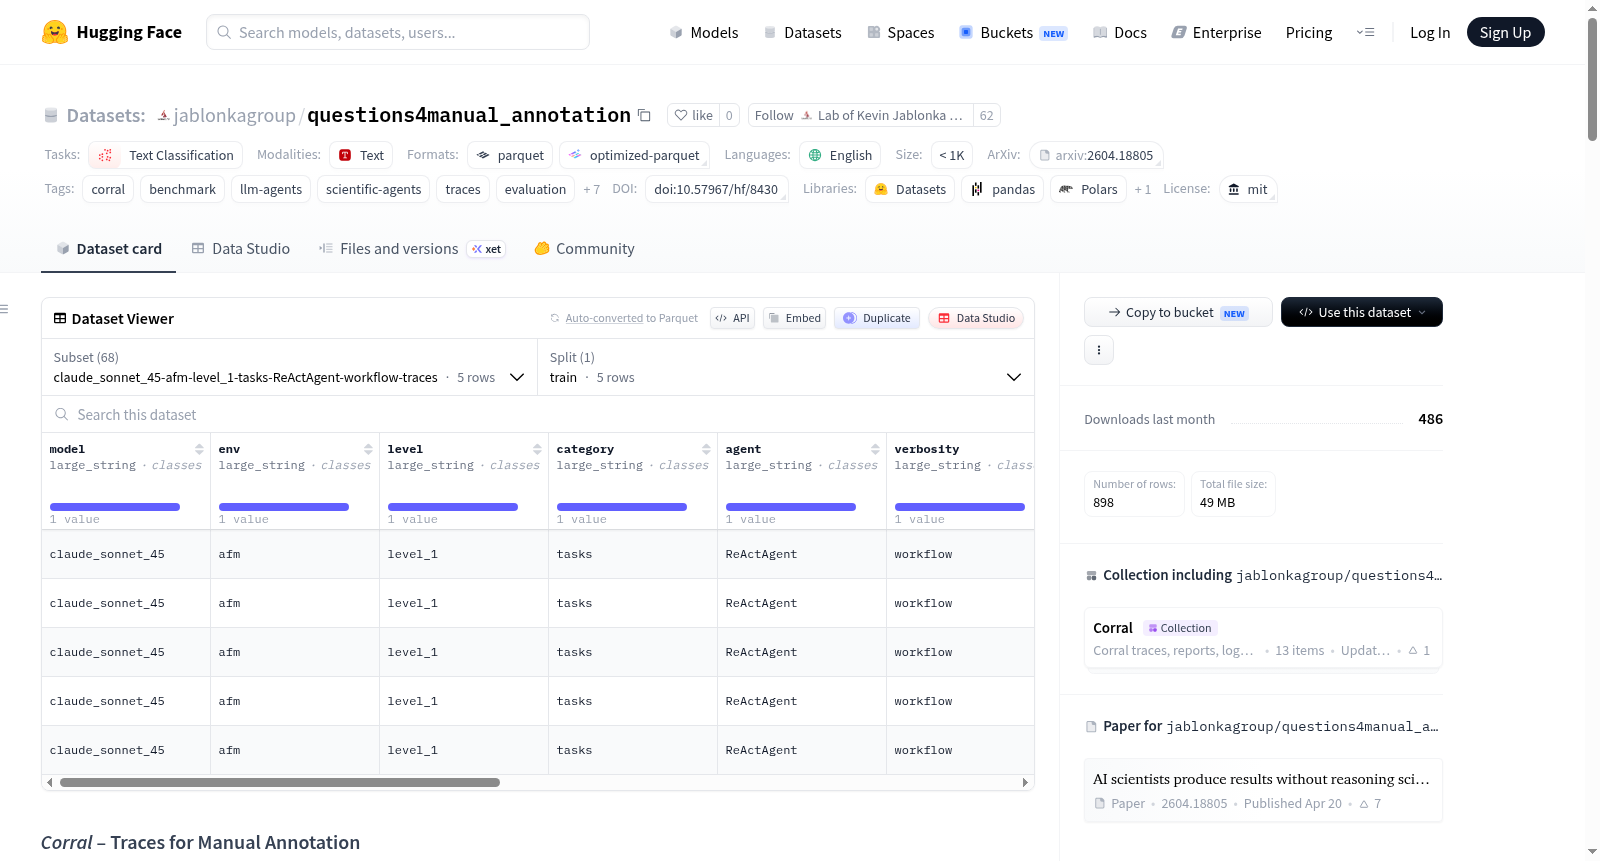Copy the dataset name with the copy icon
The image size is (1600, 861).
coord(644,116)
